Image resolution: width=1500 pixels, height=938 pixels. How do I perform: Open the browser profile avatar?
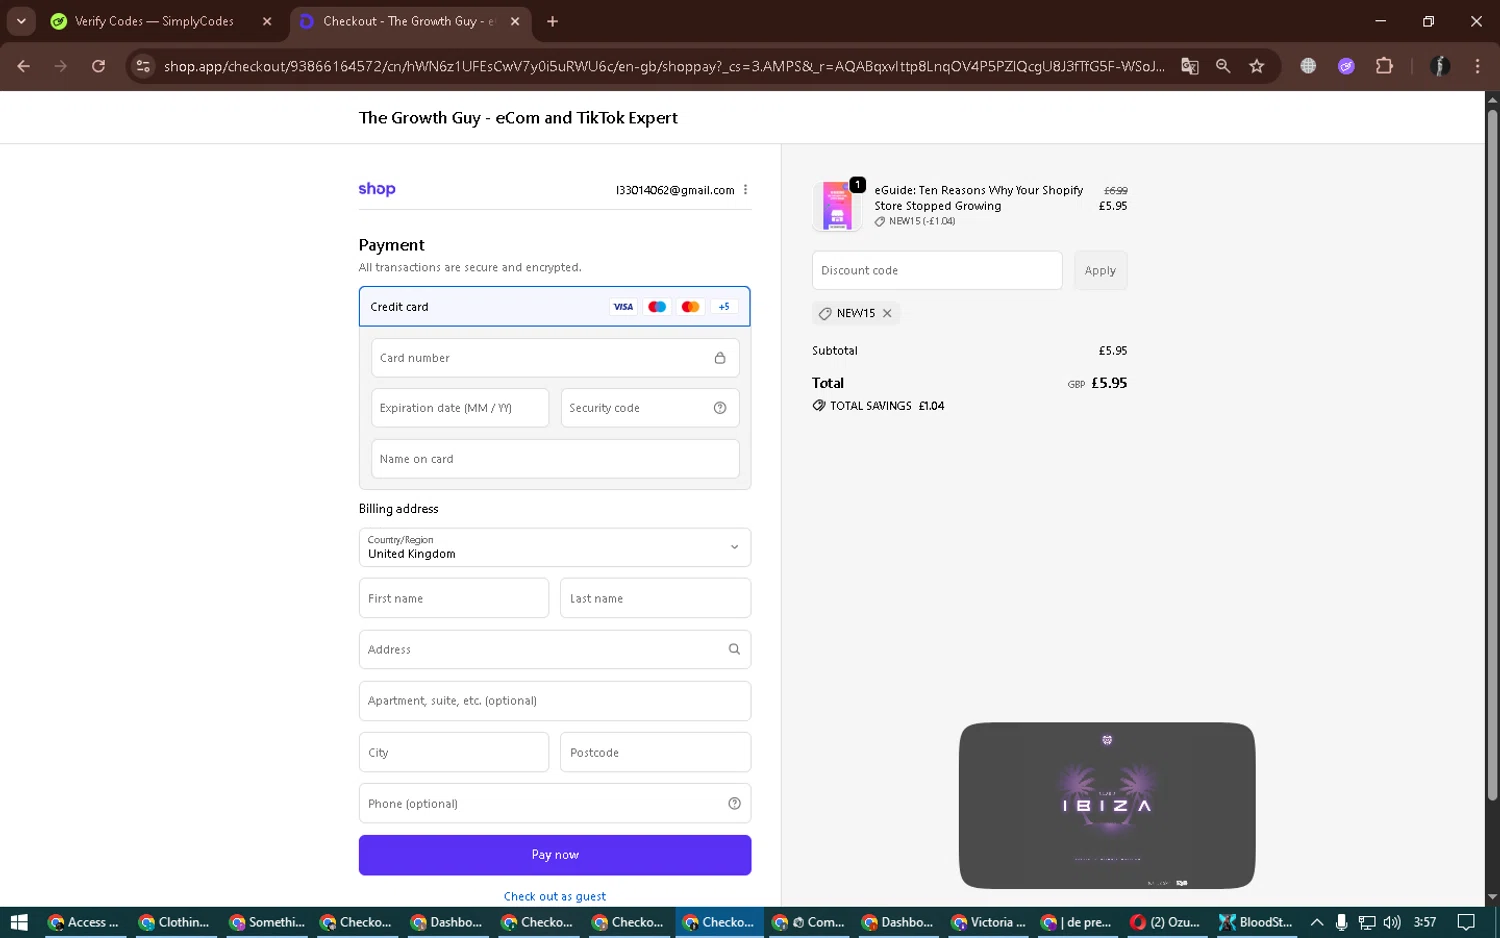pyautogui.click(x=1440, y=66)
